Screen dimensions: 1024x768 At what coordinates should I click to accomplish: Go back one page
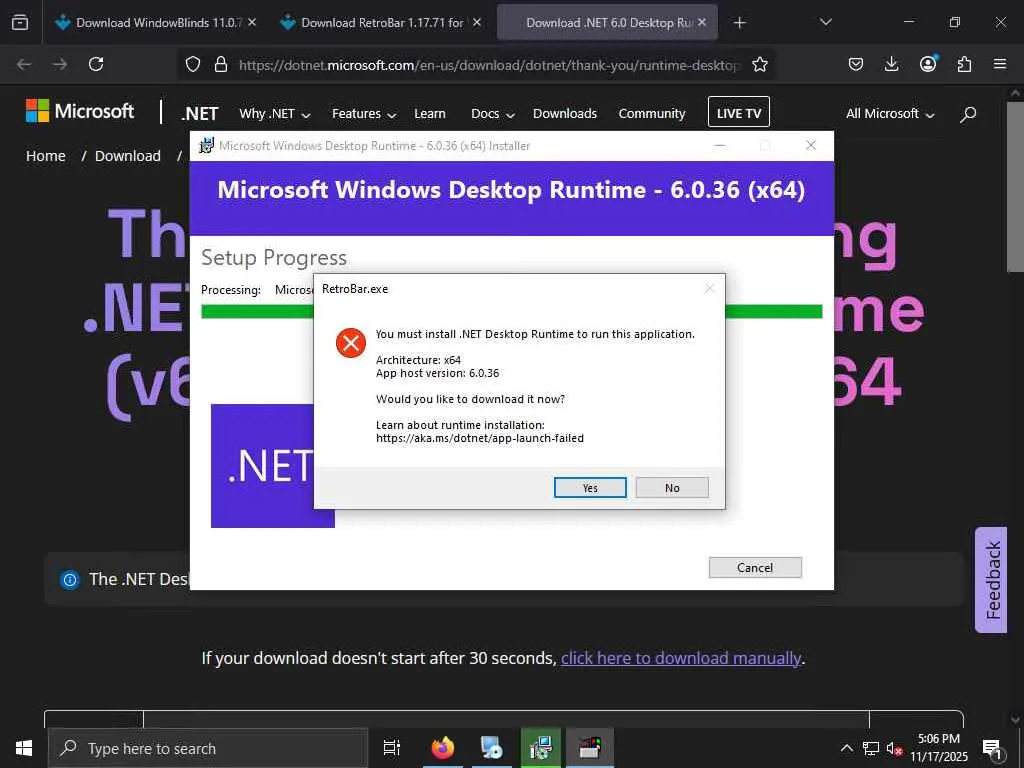24,64
